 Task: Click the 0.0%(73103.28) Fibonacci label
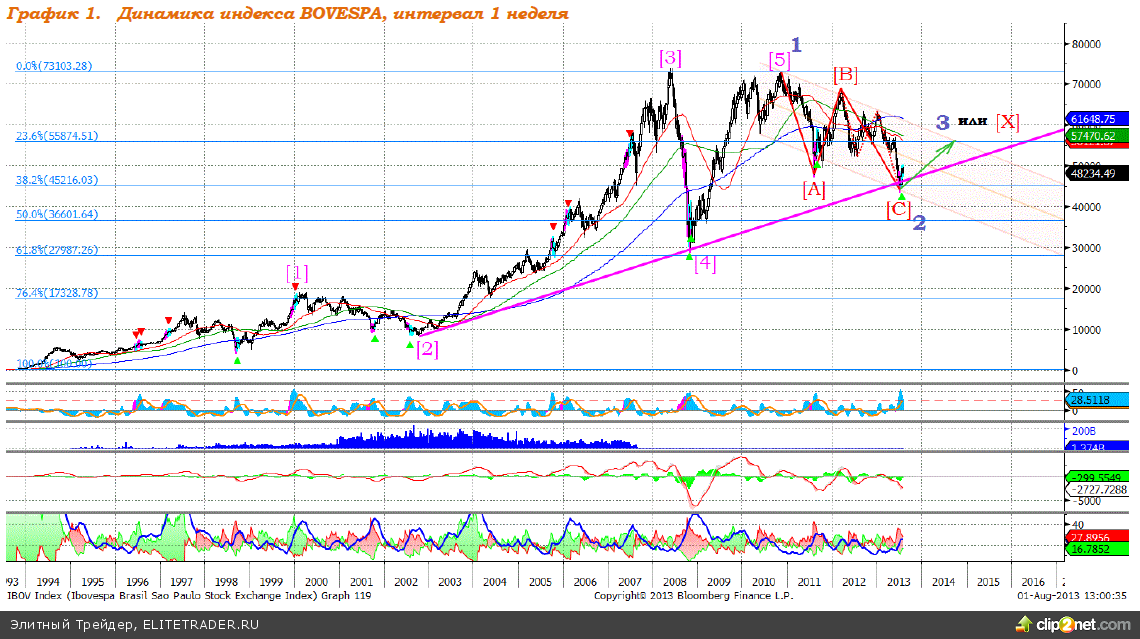coord(54,66)
